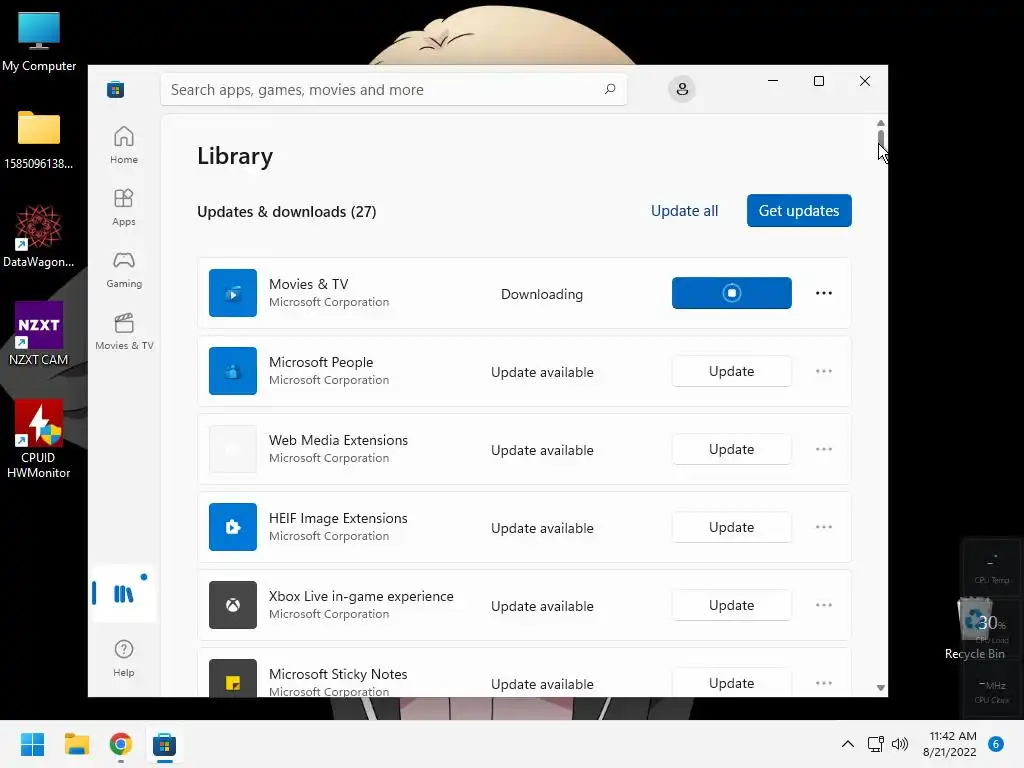The height and width of the screenshot is (768, 1024).
Task: Open the Gaming section
Action: 123,269
